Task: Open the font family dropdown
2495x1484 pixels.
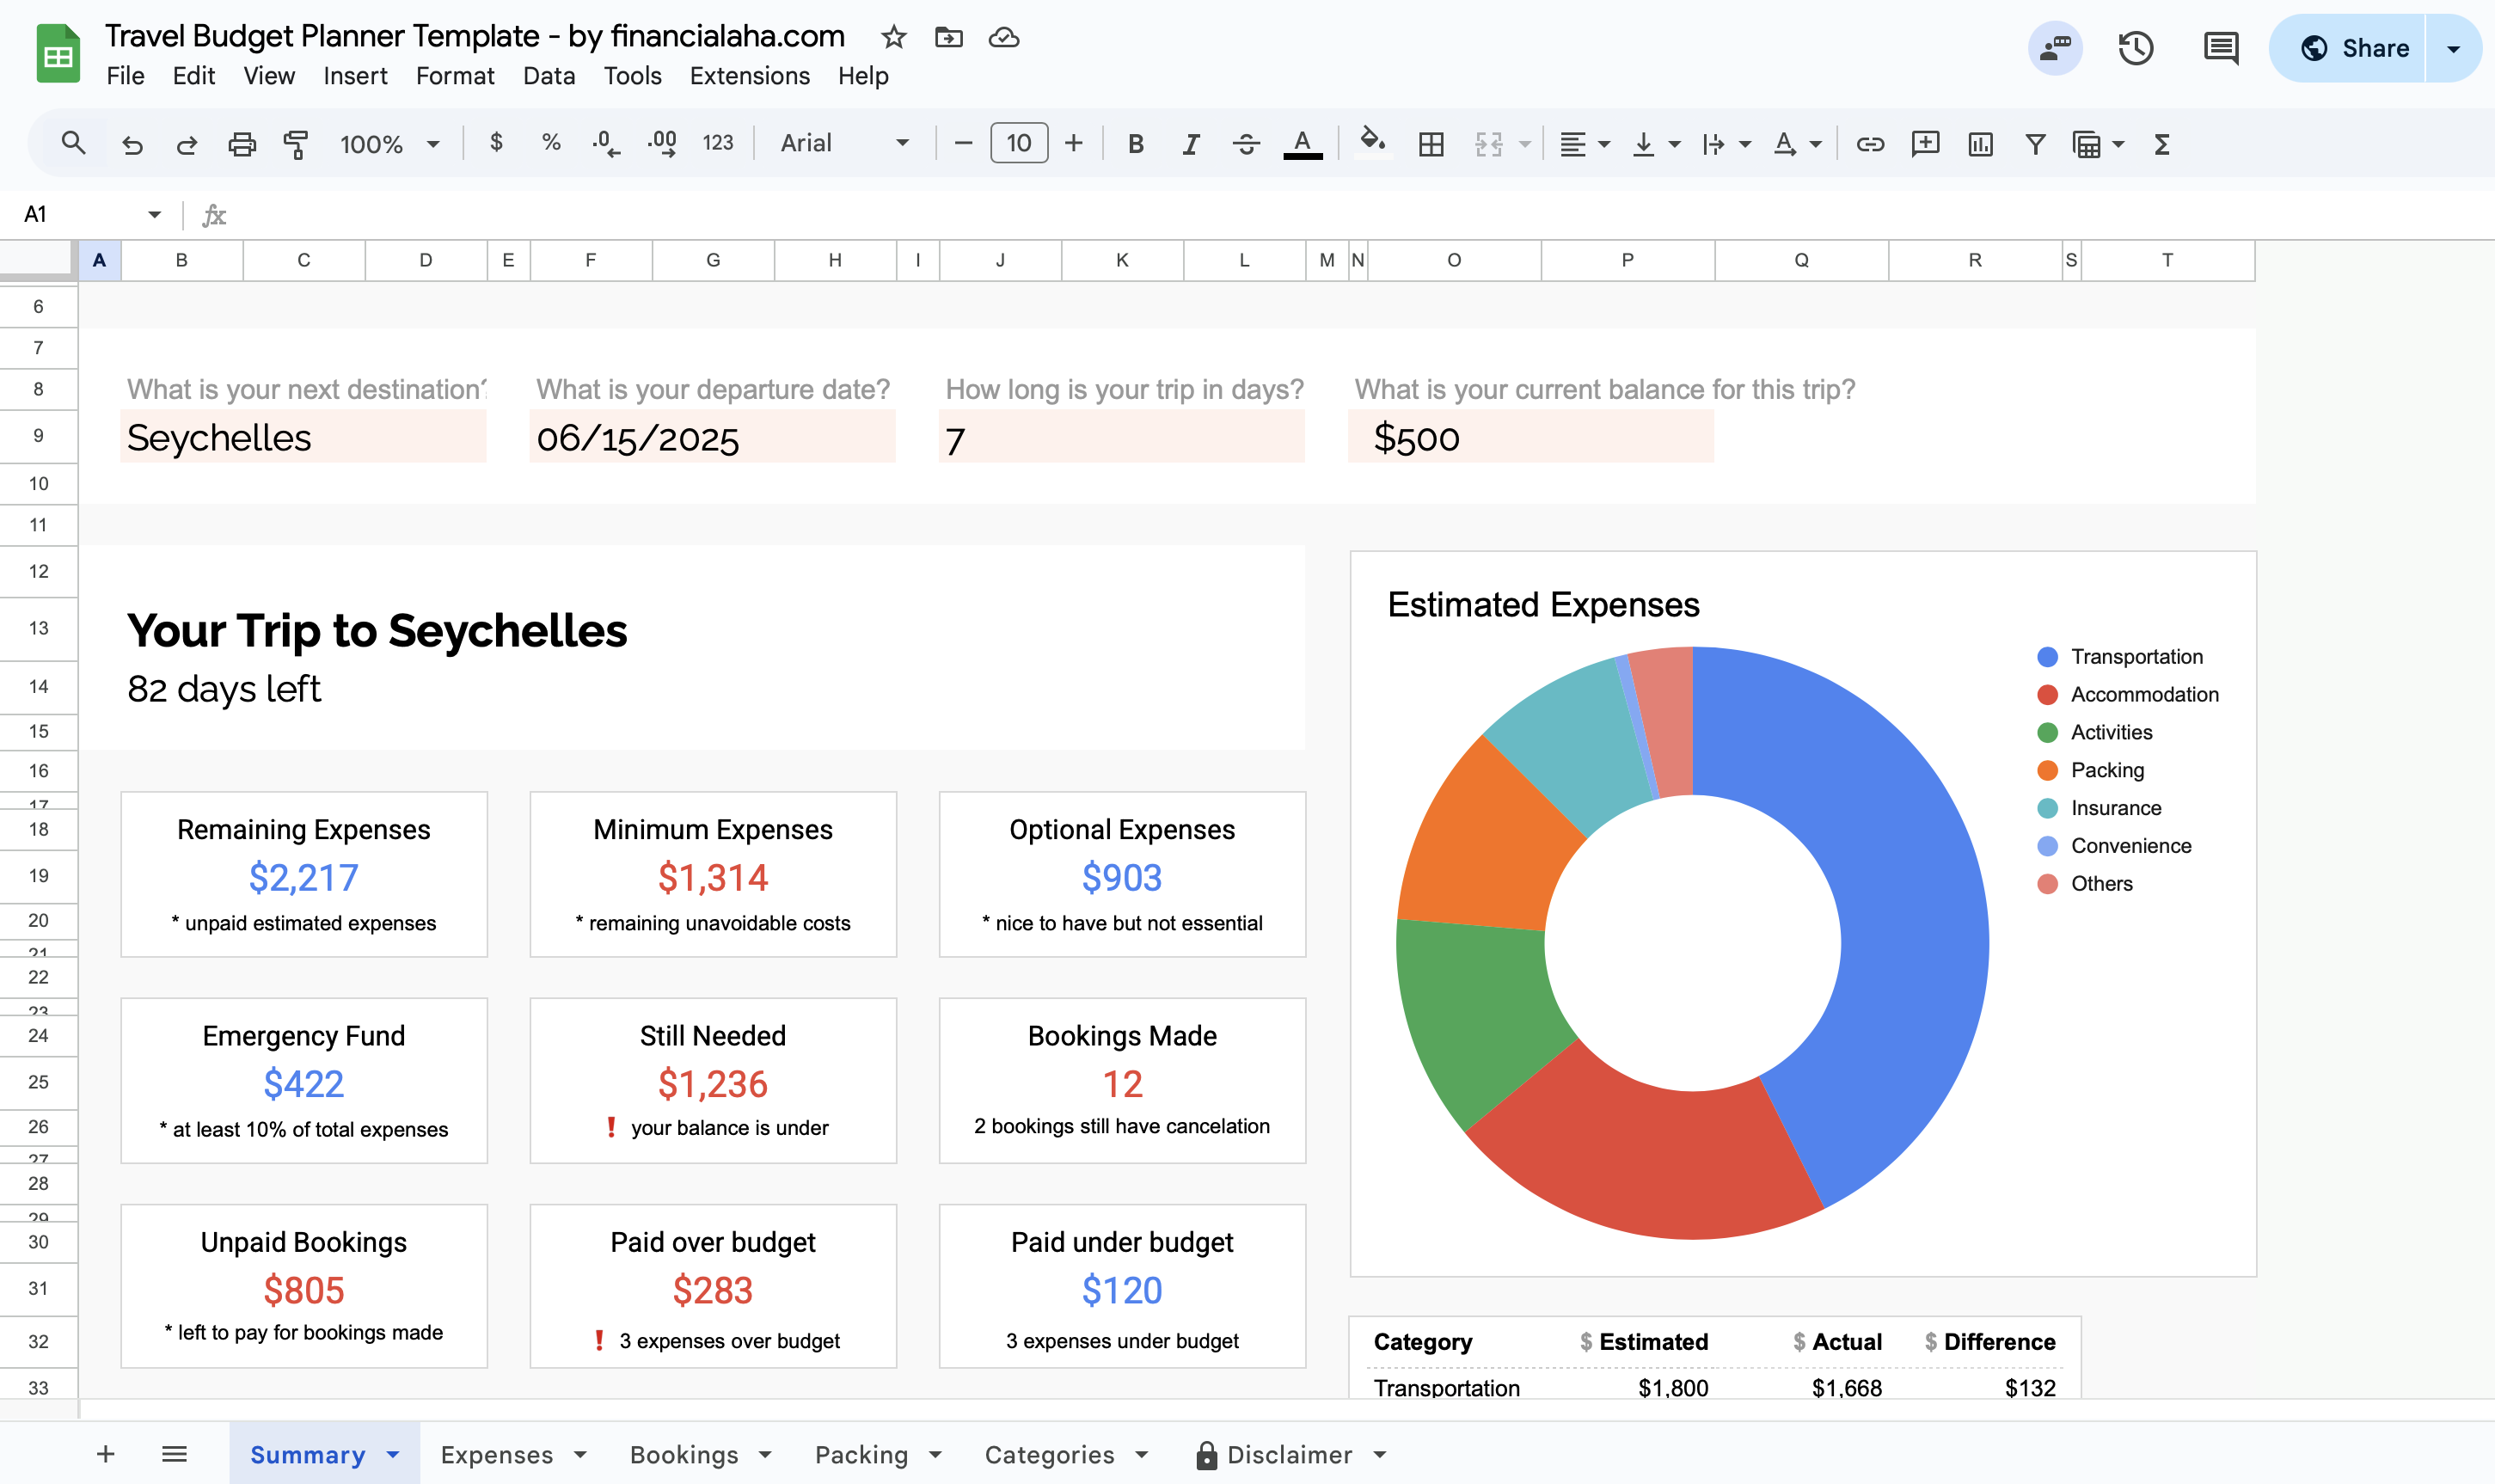Action: click(x=845, y=142)
